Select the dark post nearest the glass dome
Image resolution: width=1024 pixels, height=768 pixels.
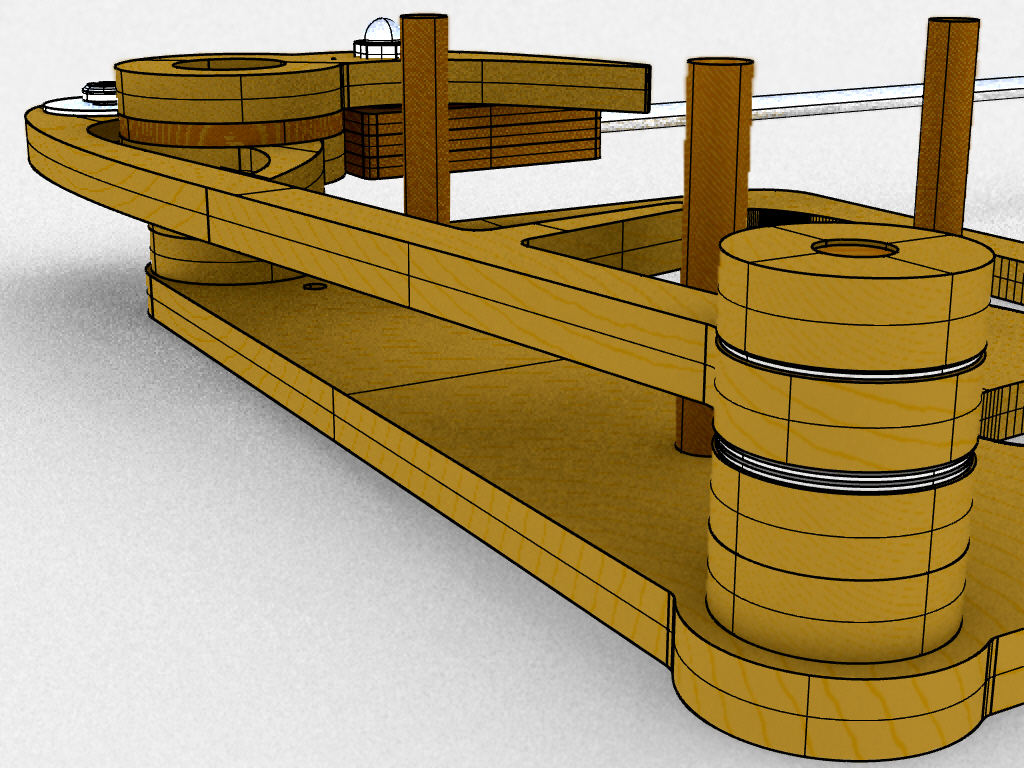point(426,118)
